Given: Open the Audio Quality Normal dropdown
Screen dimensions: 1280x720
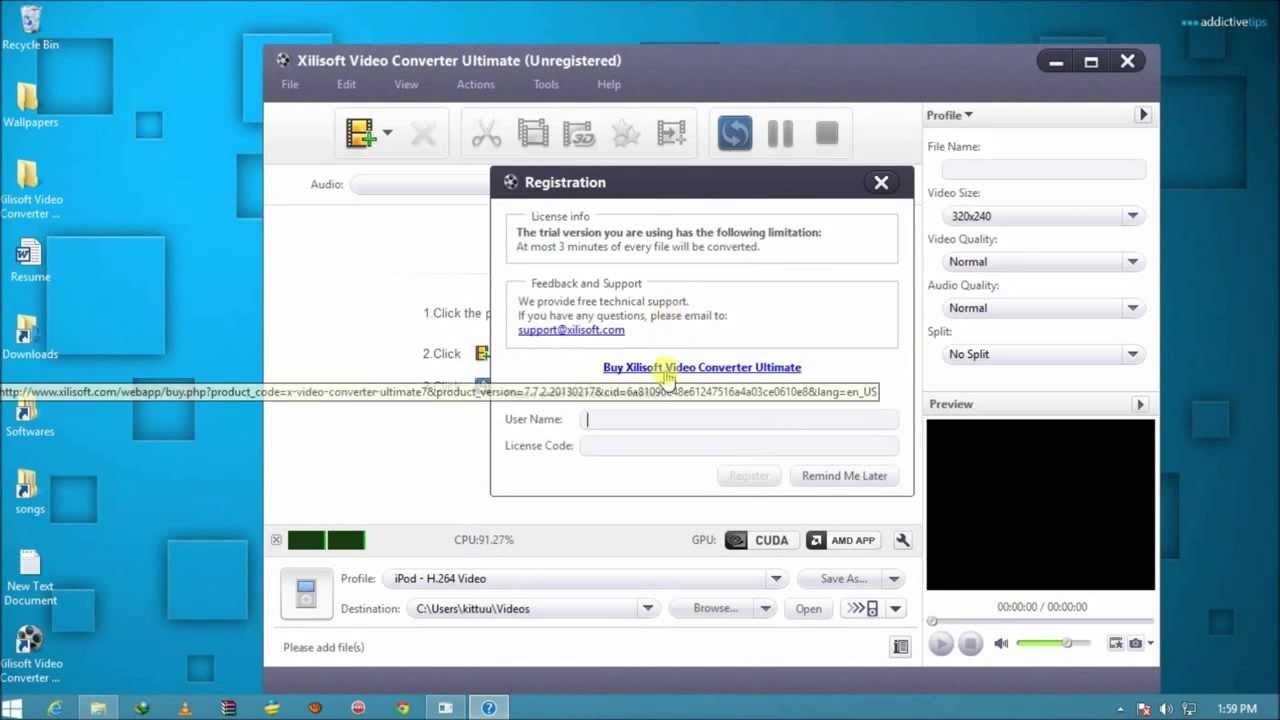Looking at the screenshot, I should coord(1044,308).
